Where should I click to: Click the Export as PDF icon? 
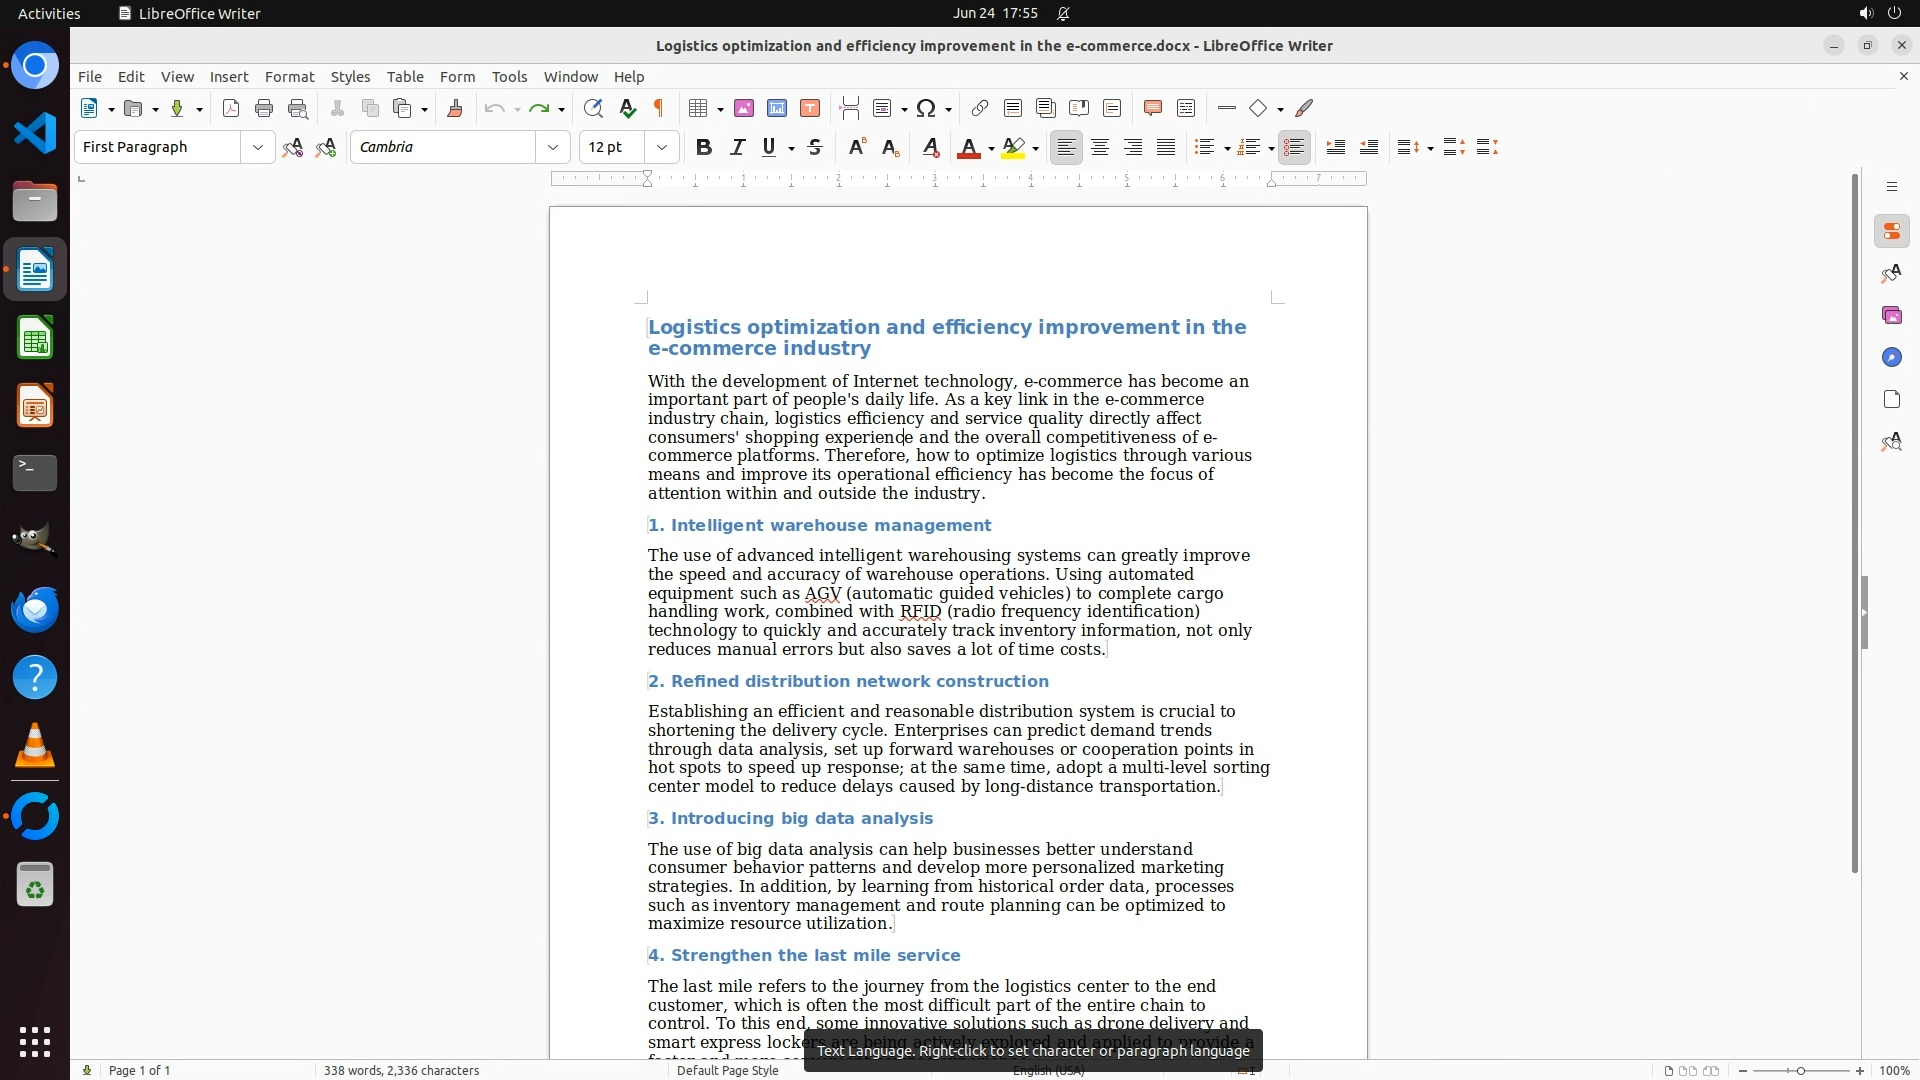tap(231, 108)
